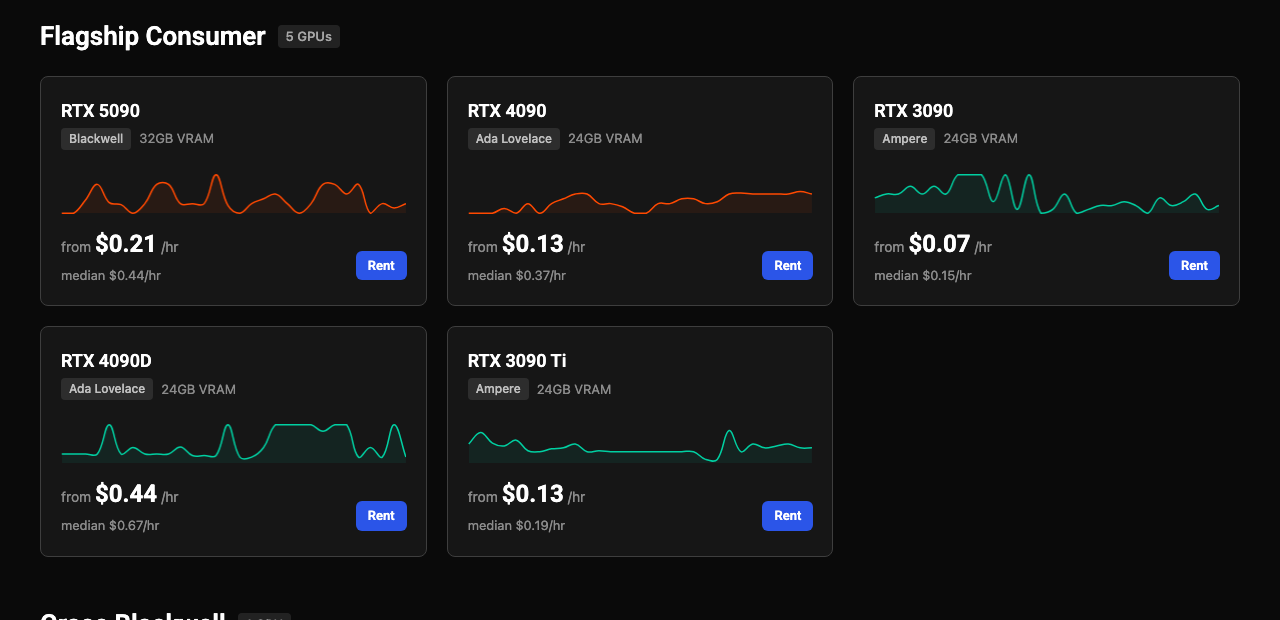Click the Ampere tag on RTX 3090 Ti

coord(498,389)
